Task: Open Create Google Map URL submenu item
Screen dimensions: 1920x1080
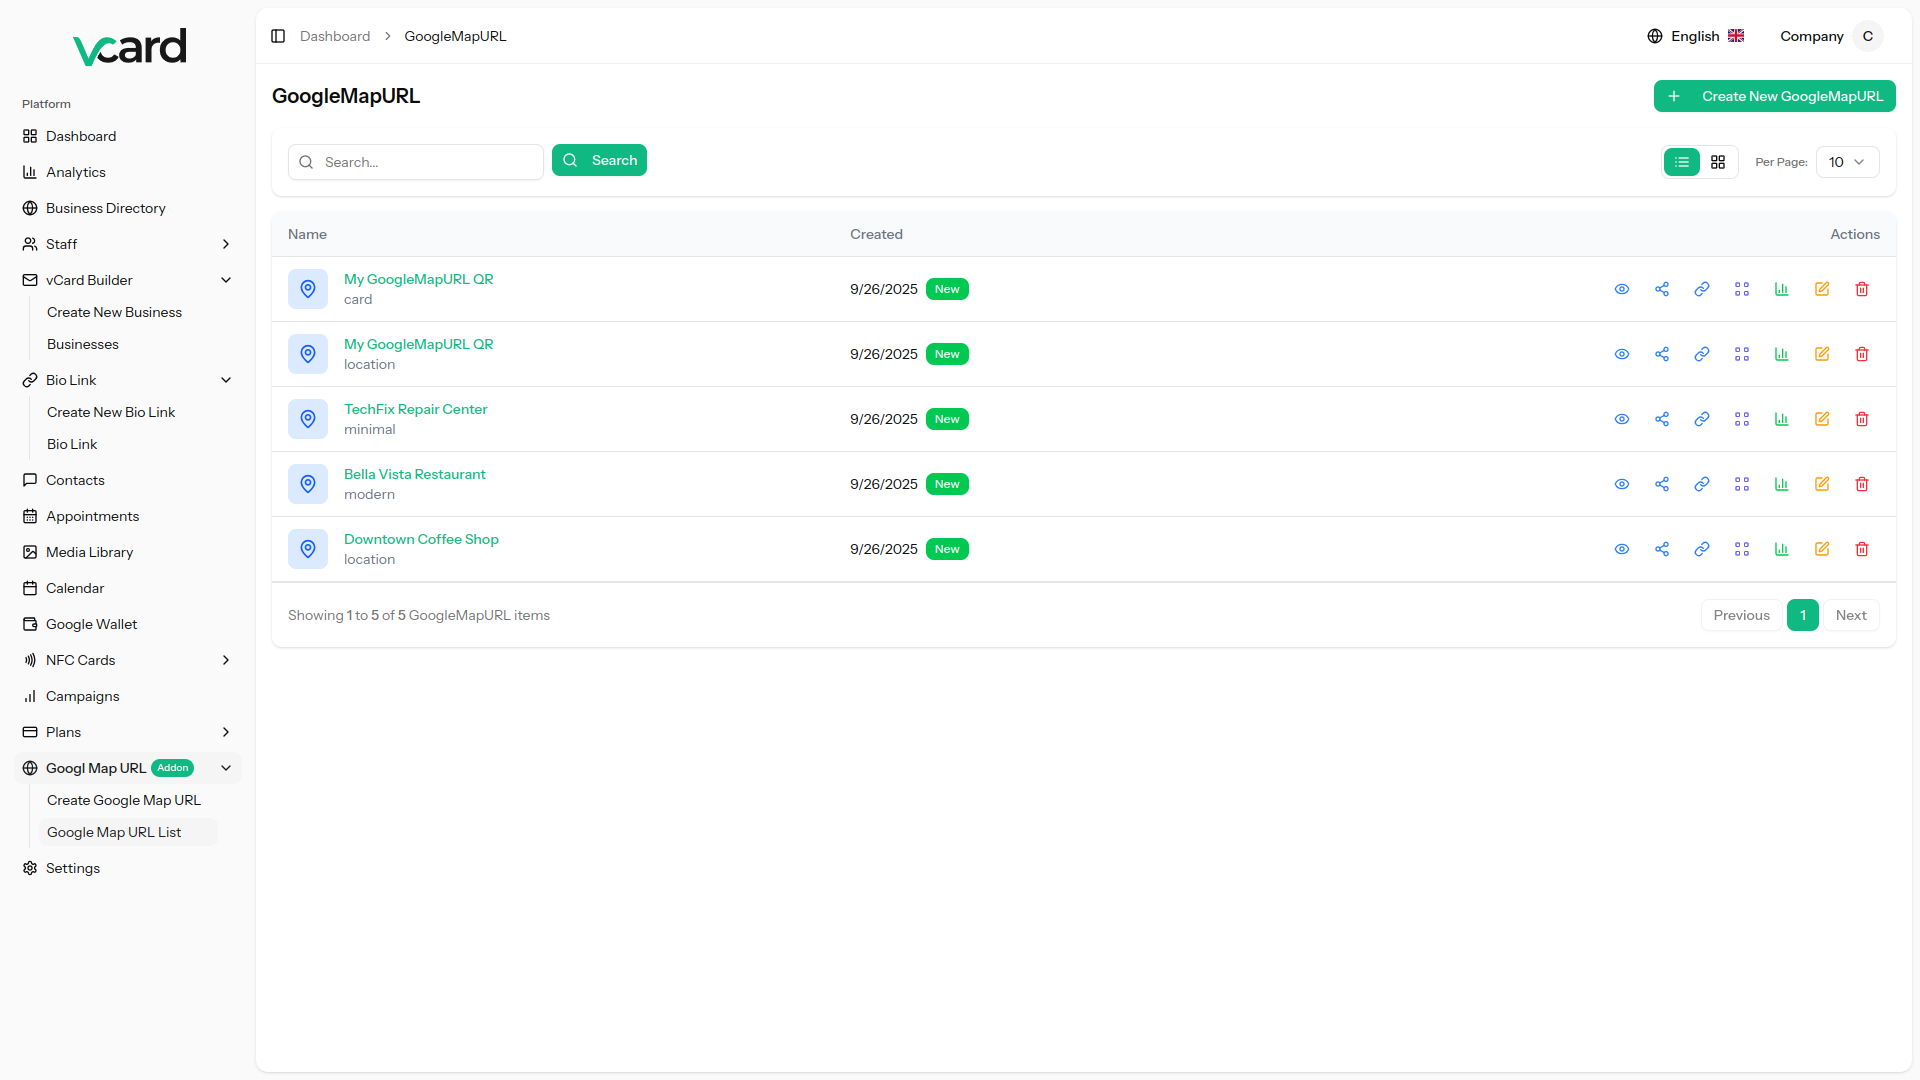Action: coord(124,800)
